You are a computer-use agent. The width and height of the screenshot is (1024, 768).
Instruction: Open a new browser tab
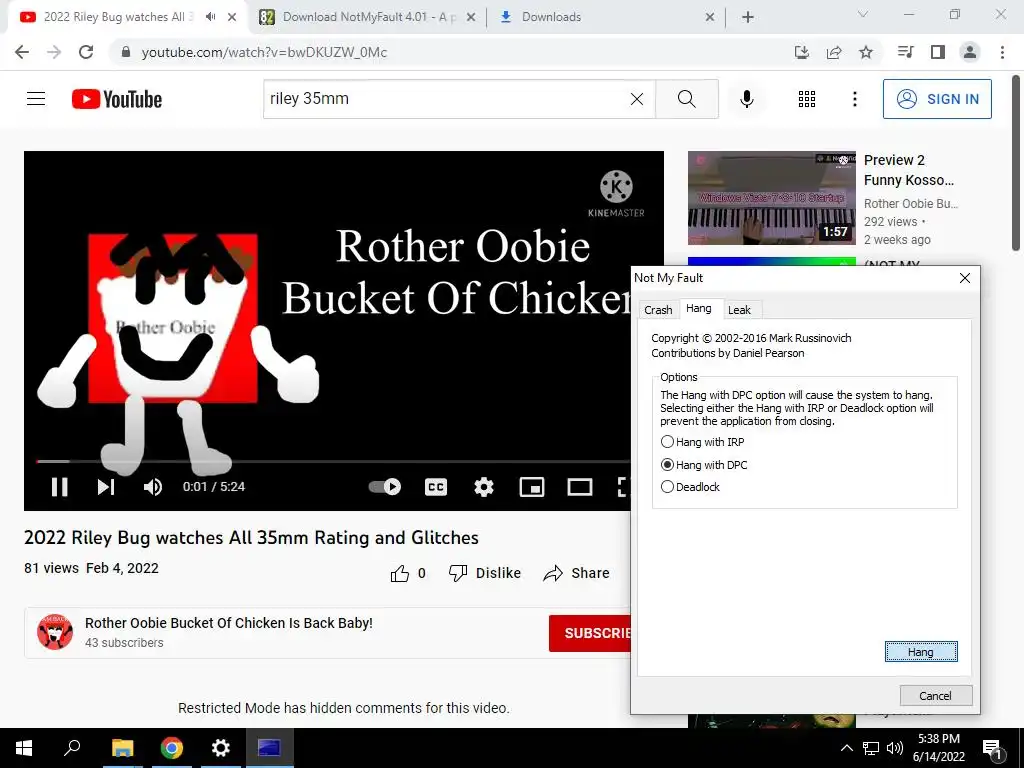click(x=748, y=17)
